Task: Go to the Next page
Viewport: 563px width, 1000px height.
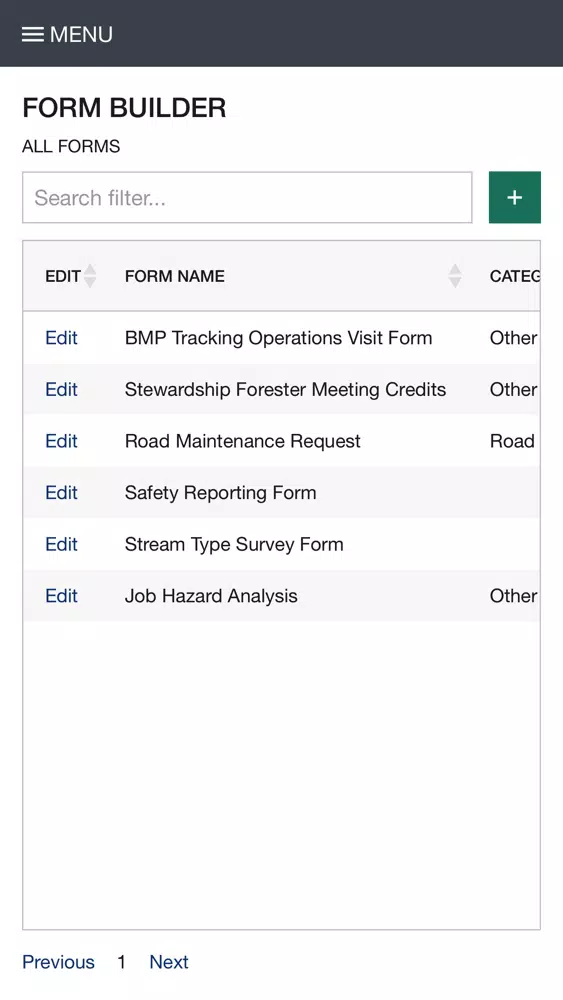Action: point(169,962)
